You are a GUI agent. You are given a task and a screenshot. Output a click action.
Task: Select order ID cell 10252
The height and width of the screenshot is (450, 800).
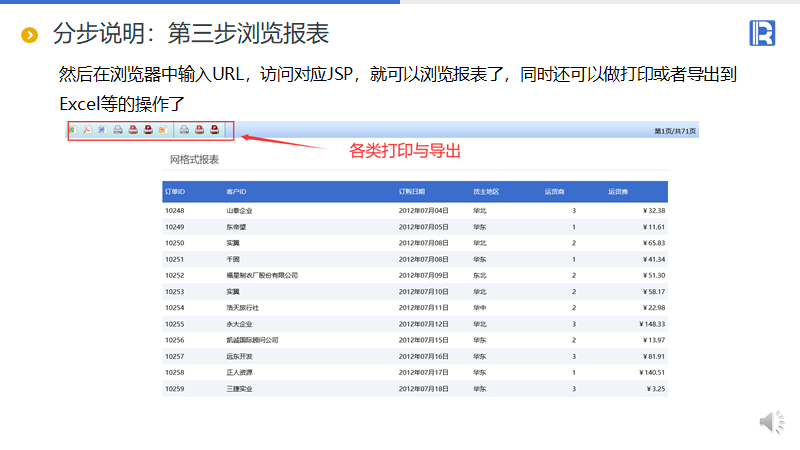(174, 276)
